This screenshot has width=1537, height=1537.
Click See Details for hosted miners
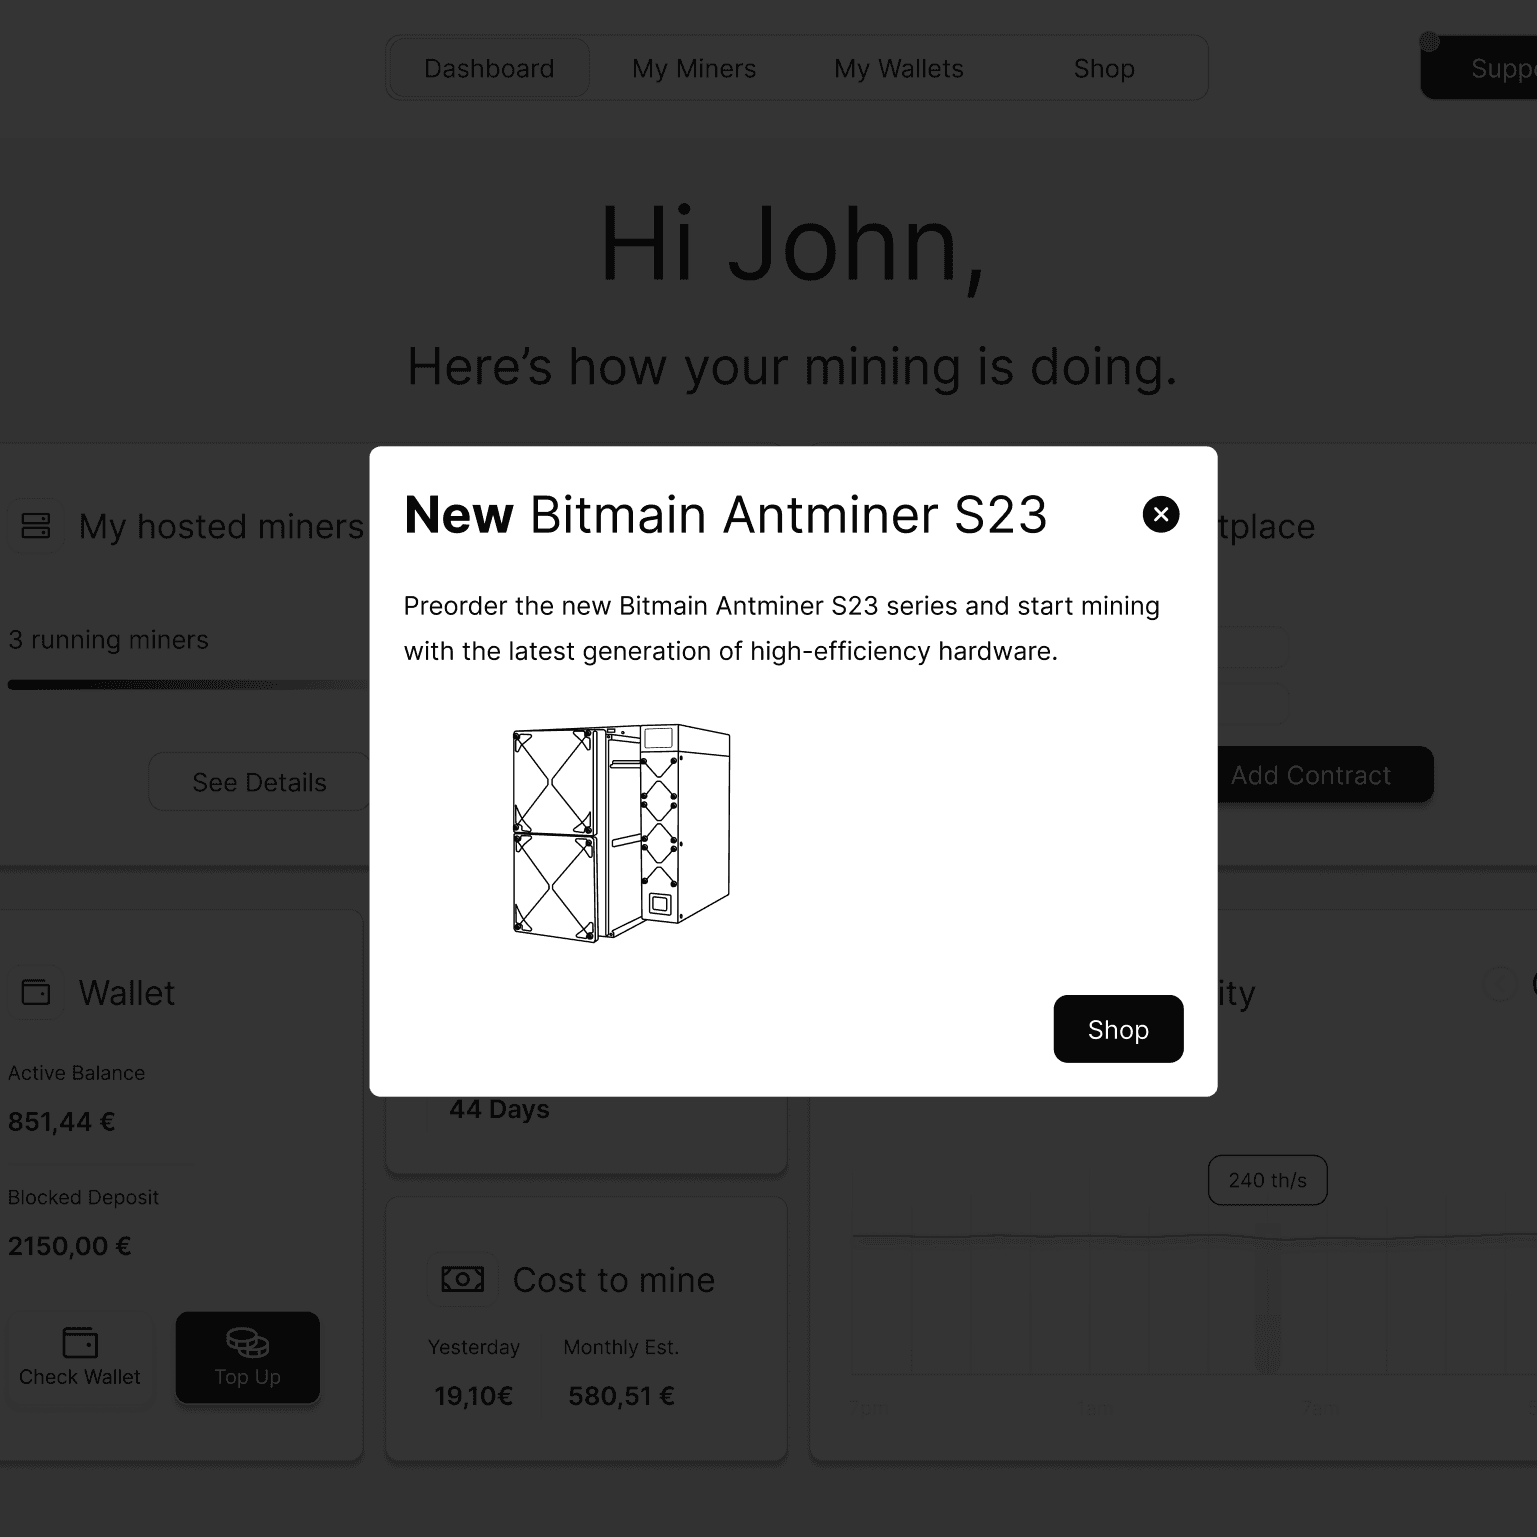point(260,782)
